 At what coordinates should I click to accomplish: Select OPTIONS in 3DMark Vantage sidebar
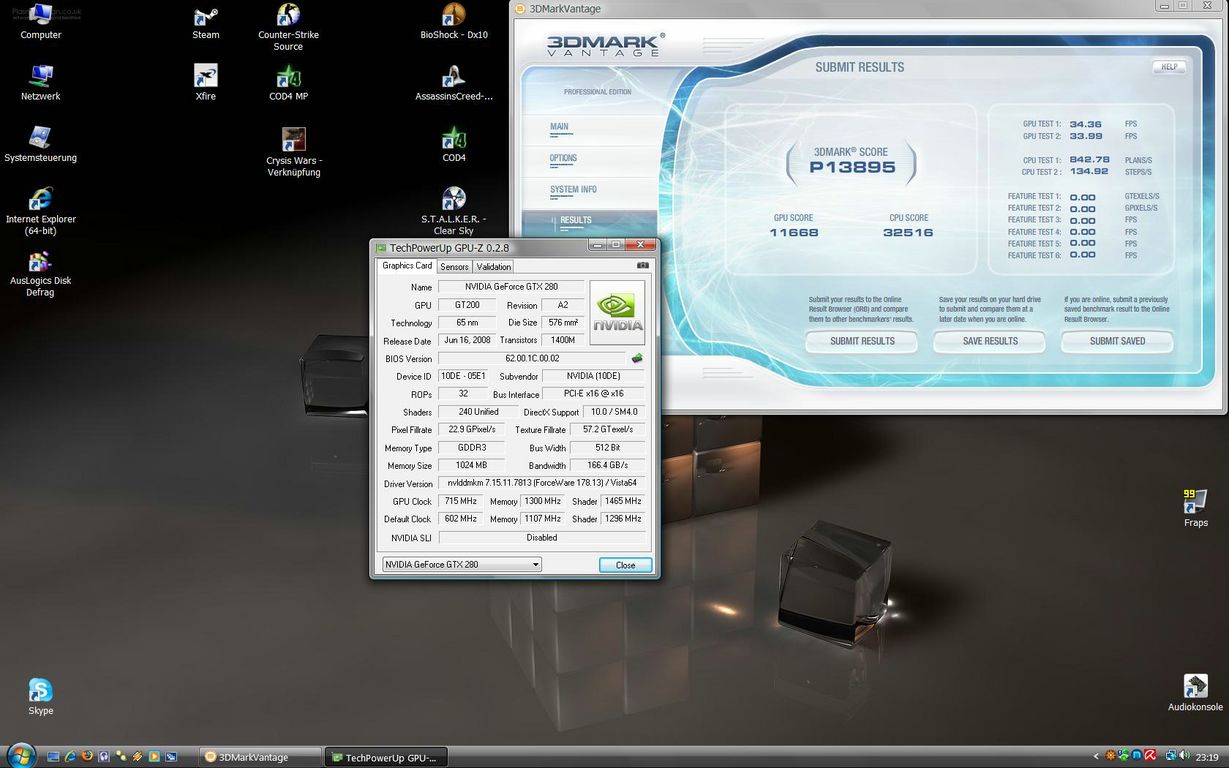[x=563, y=158]
